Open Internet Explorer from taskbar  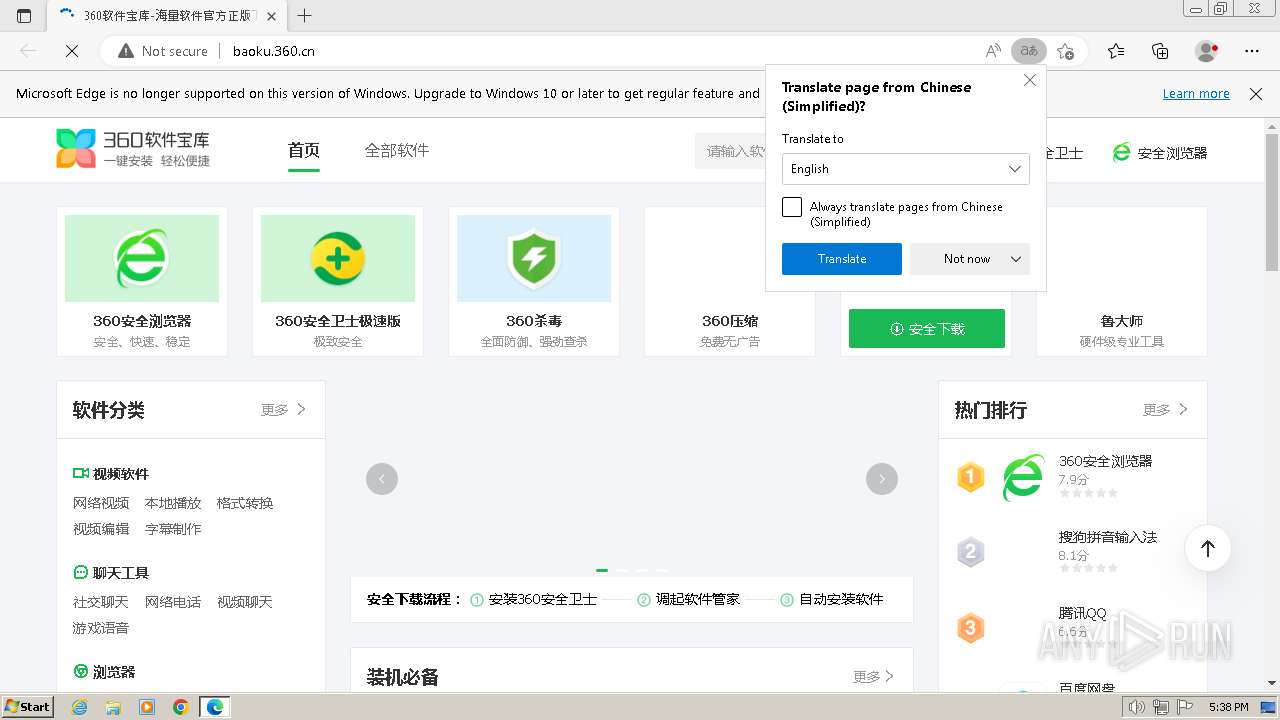[80, 707]
